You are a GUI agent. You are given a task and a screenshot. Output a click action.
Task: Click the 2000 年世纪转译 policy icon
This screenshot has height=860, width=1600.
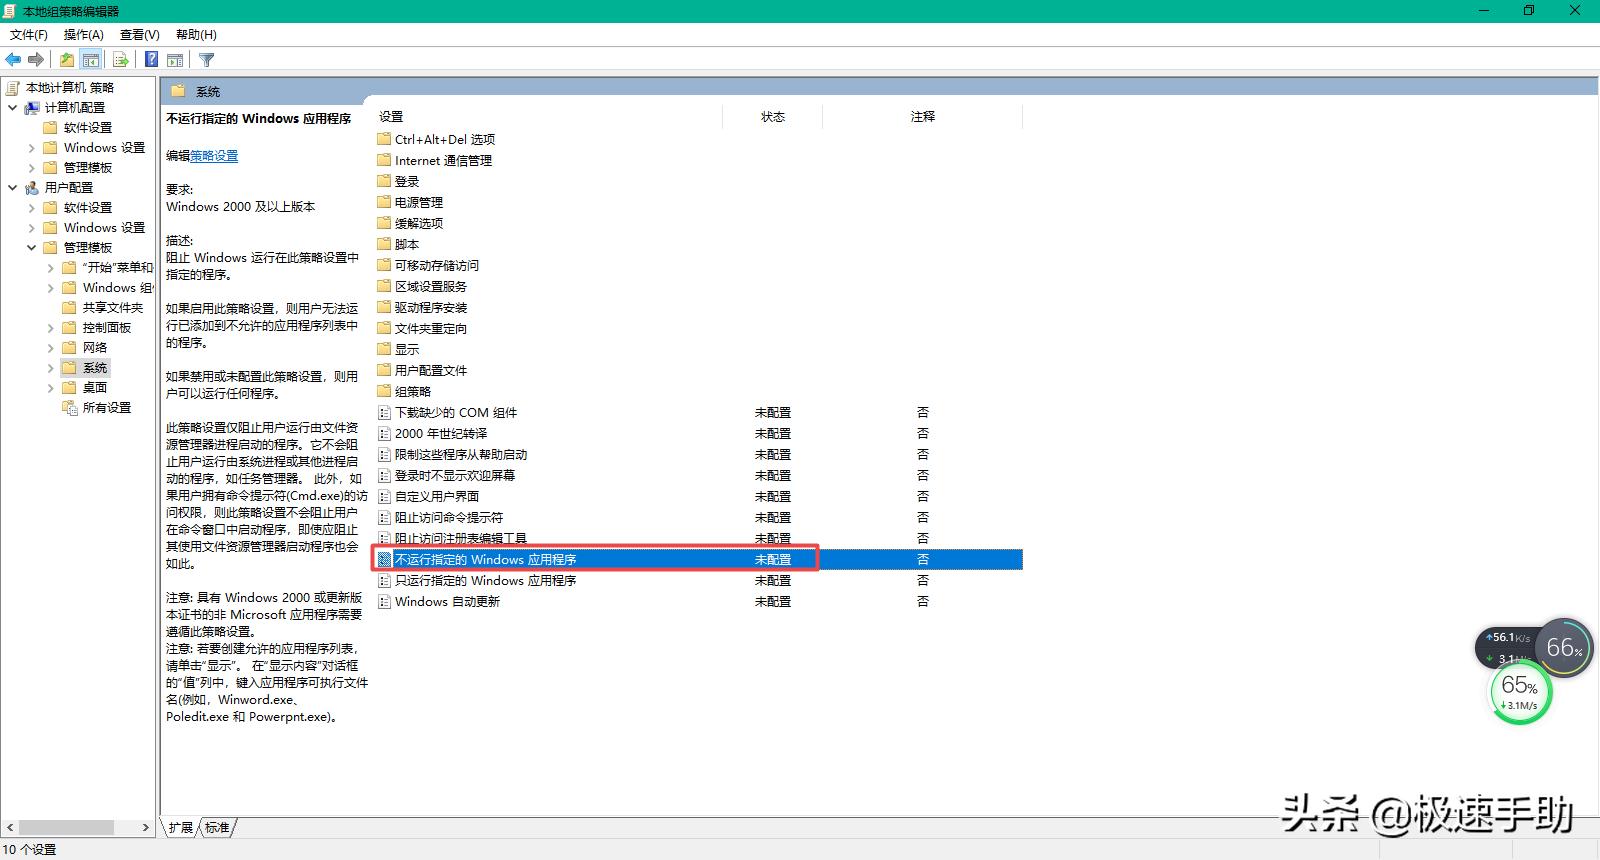pyautogui.click(x=384, y=433)
